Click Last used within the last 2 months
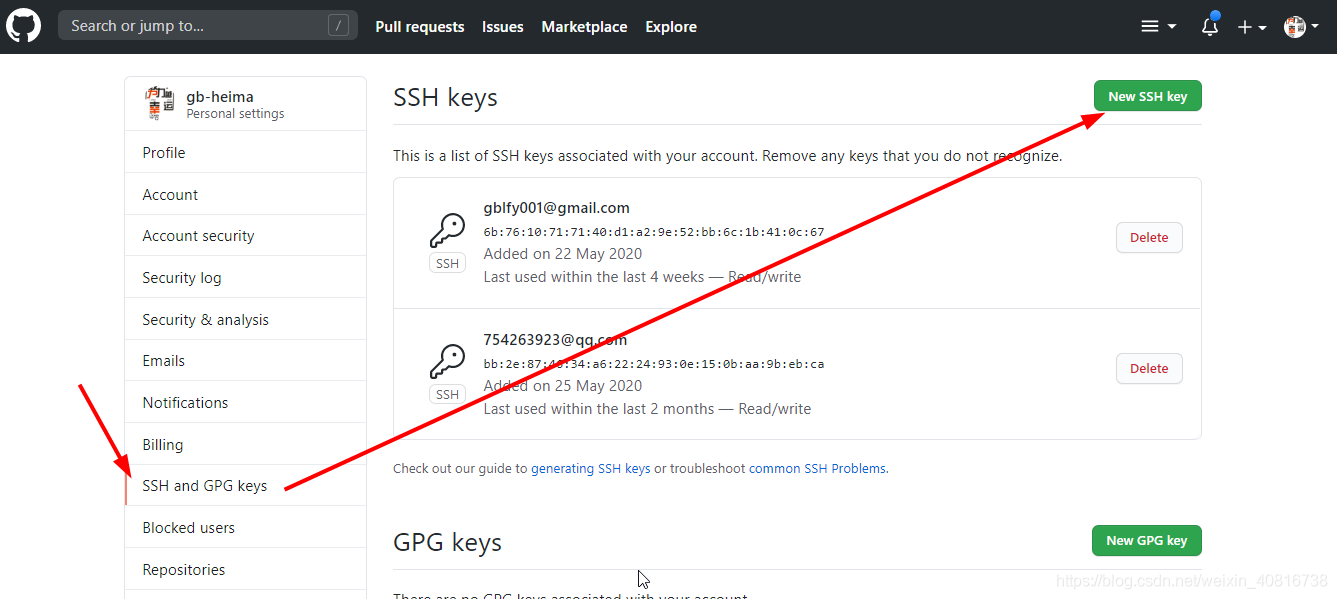Viewport: 1337px width, 599px height. [x=599, y=409]
